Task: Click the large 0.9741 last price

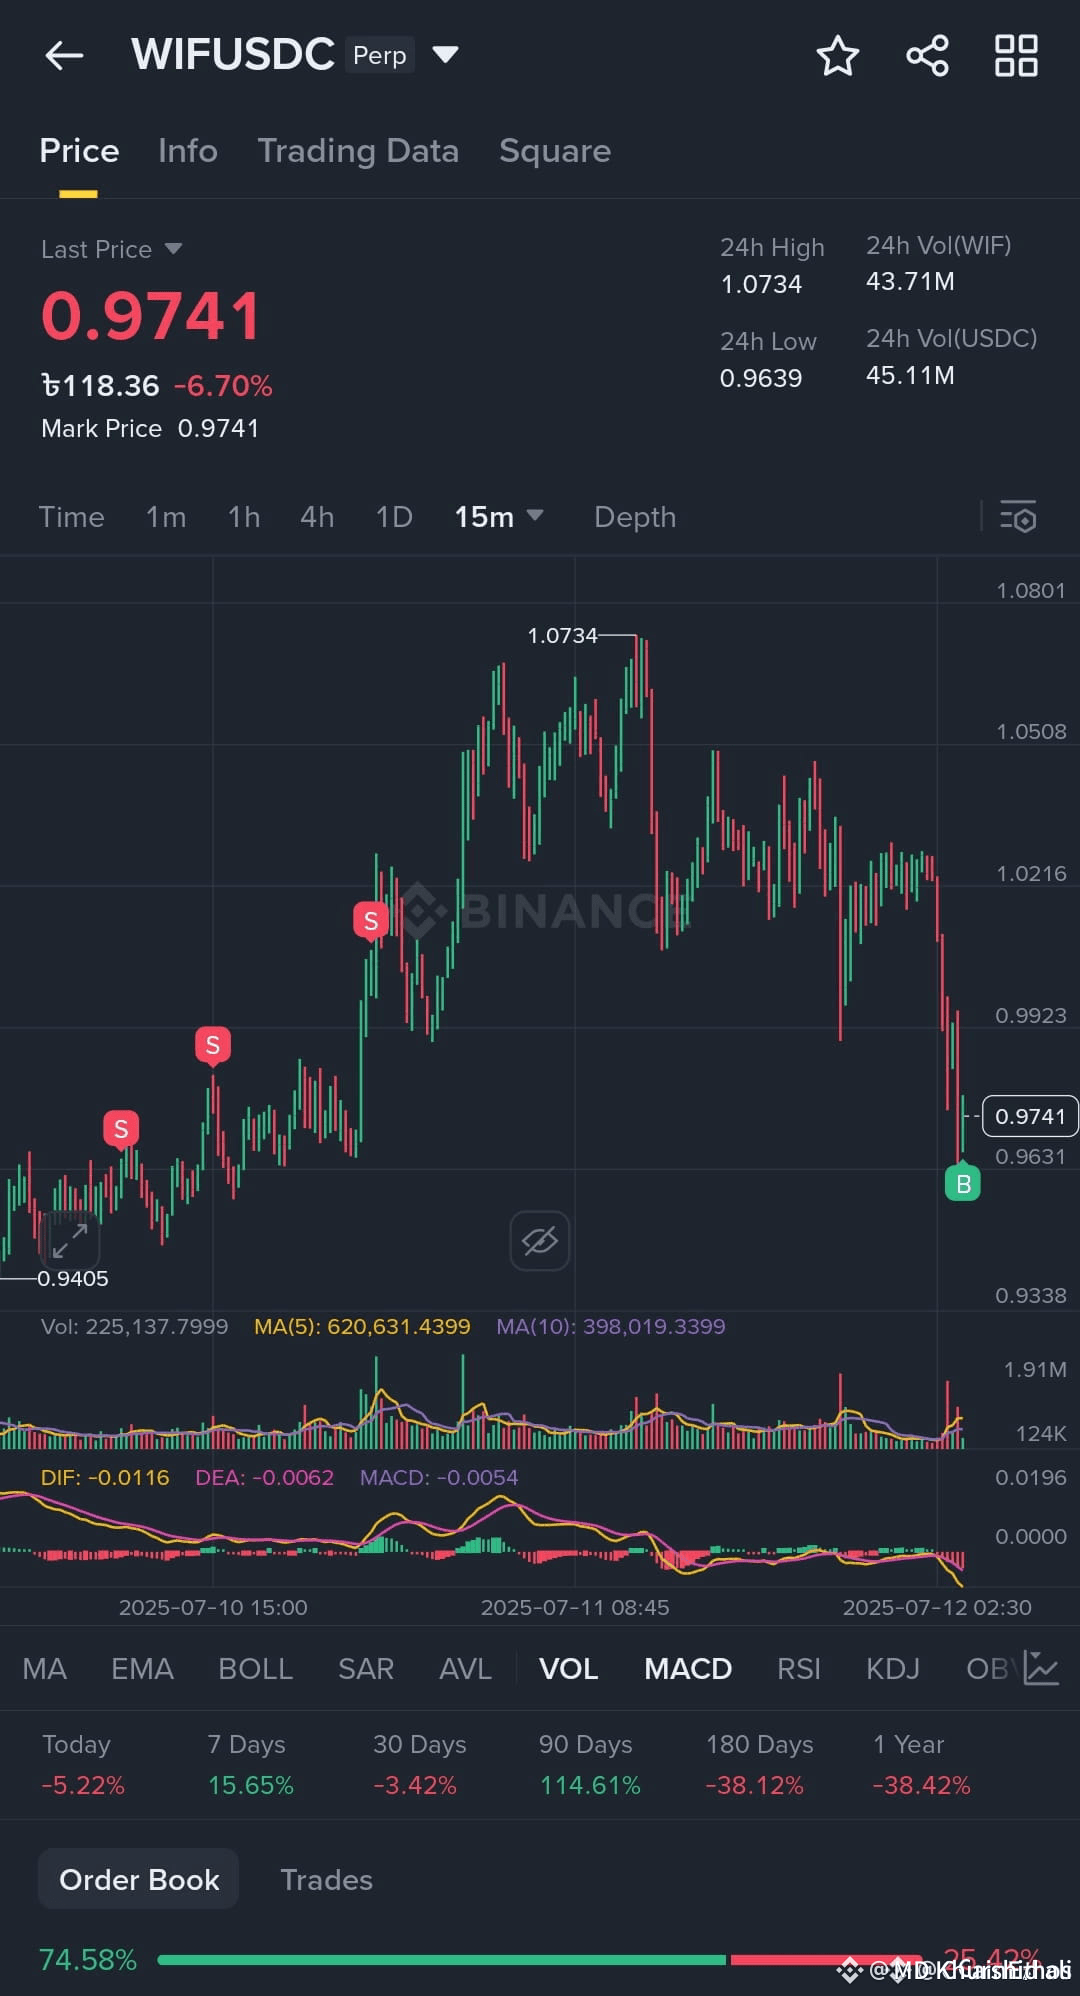Action: pos(151,316)
